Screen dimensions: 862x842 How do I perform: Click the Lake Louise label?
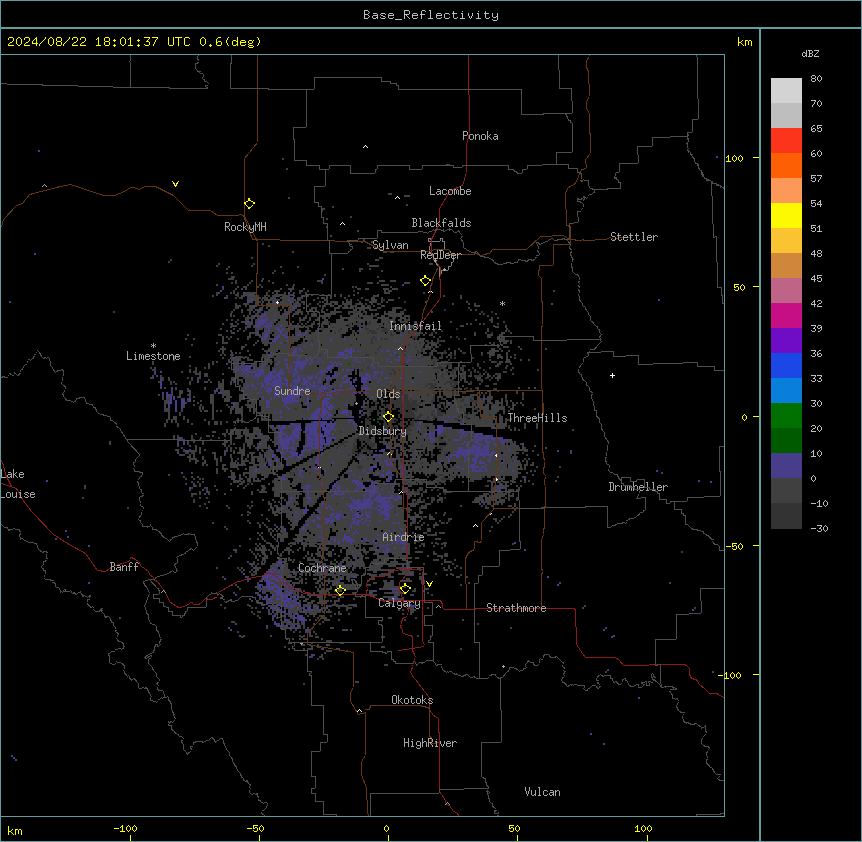point(18,484)
